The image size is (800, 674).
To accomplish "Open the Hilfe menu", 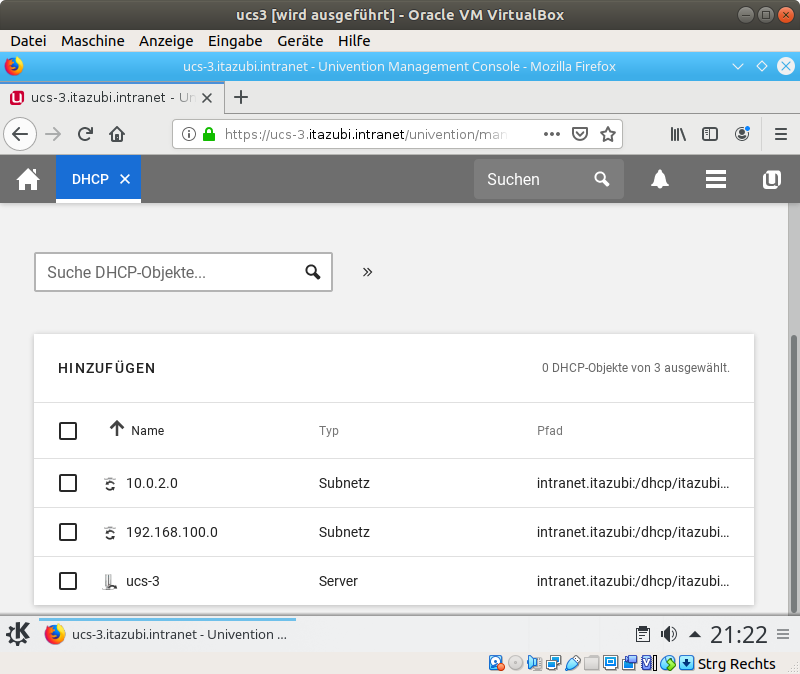I will click(x=354, y=41).
